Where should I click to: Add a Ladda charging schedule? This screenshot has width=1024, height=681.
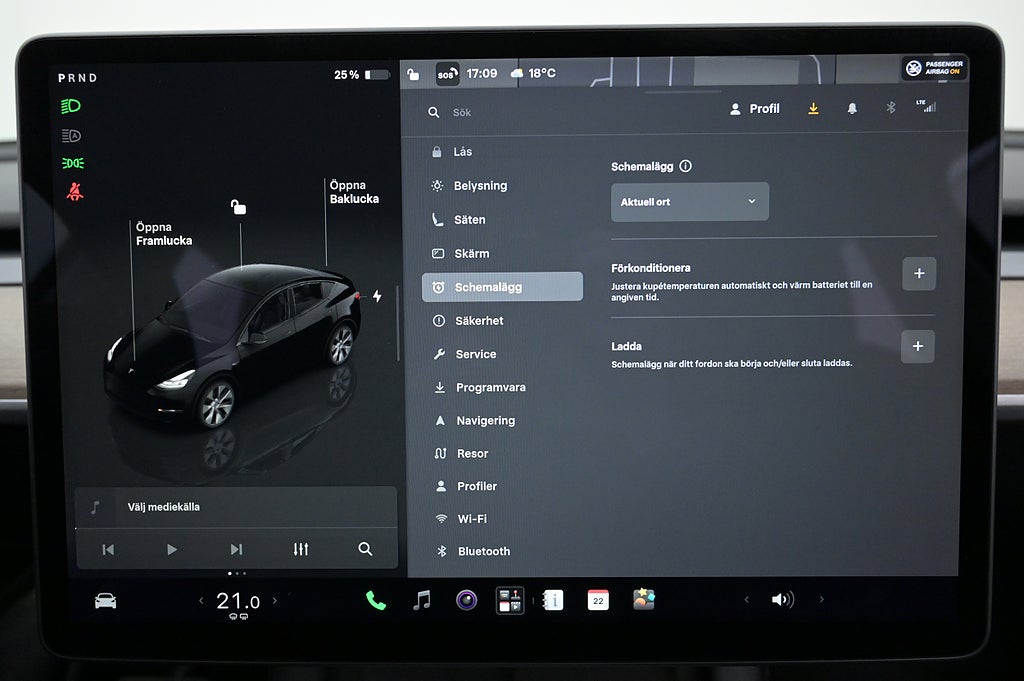pyautogui.click(x=918, y=346)
